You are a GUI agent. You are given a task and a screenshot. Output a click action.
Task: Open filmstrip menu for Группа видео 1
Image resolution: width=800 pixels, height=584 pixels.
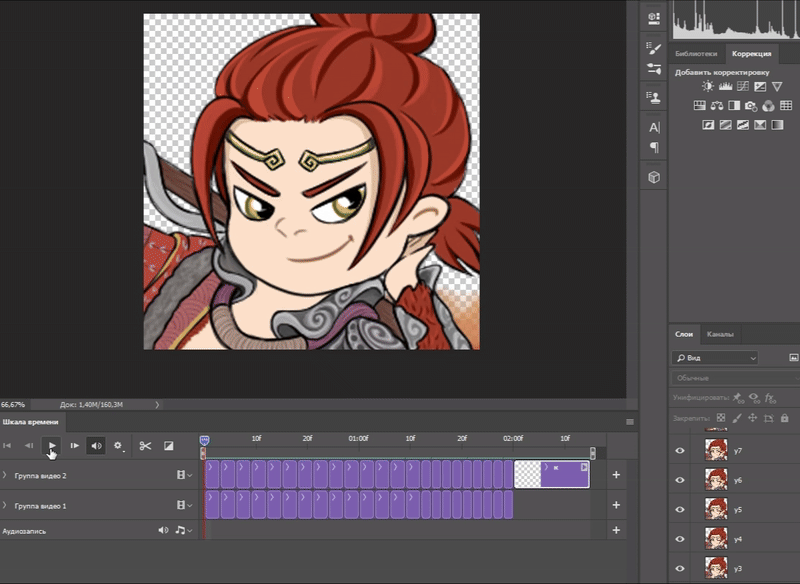point(184,505)
